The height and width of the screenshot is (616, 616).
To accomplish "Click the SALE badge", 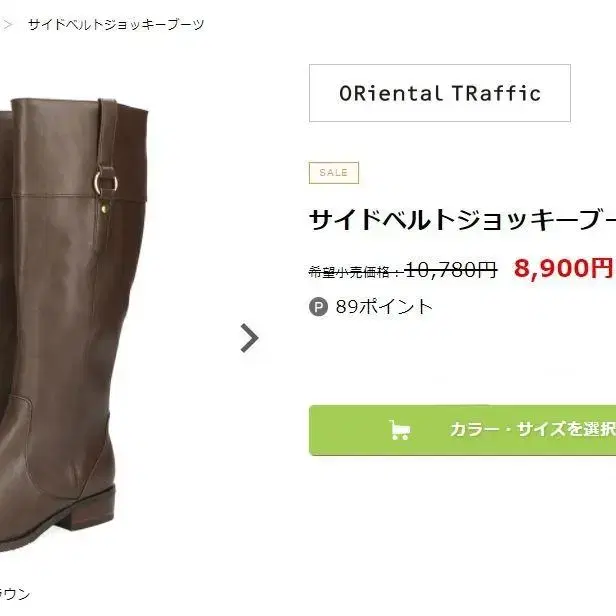I will click(334, 173).
